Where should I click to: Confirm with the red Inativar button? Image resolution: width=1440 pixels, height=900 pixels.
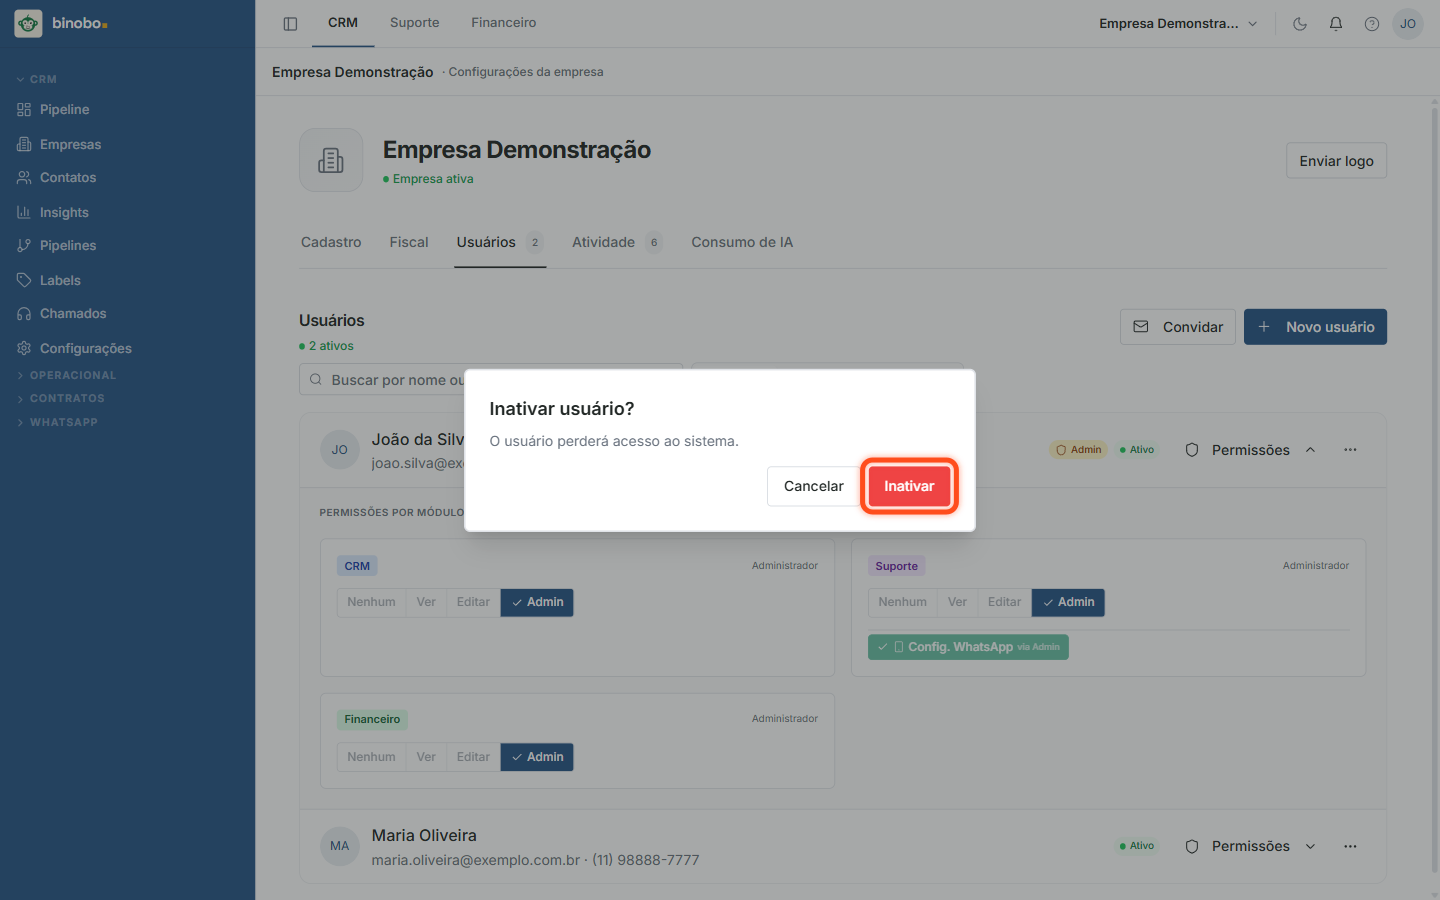[909, 486]
